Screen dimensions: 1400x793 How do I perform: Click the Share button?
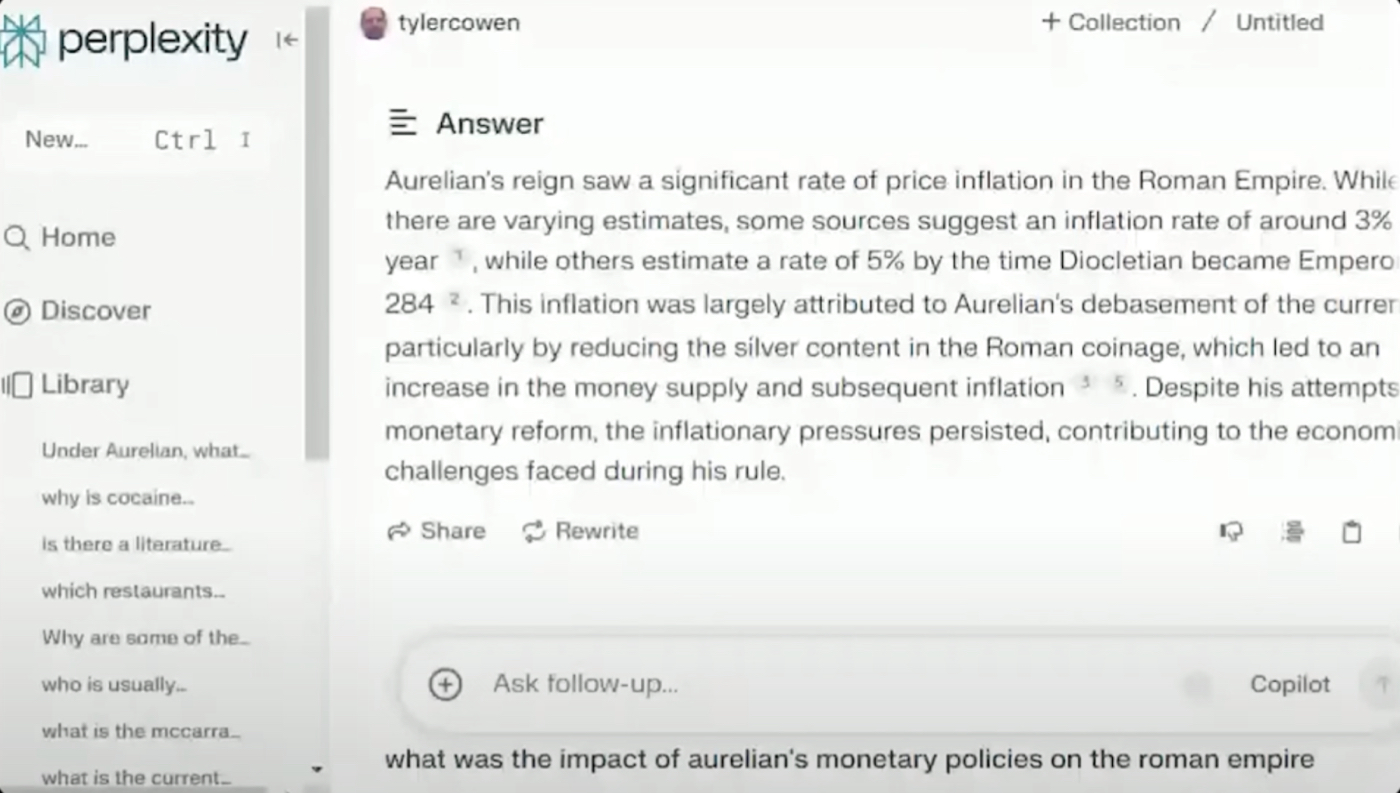(437, 531)
